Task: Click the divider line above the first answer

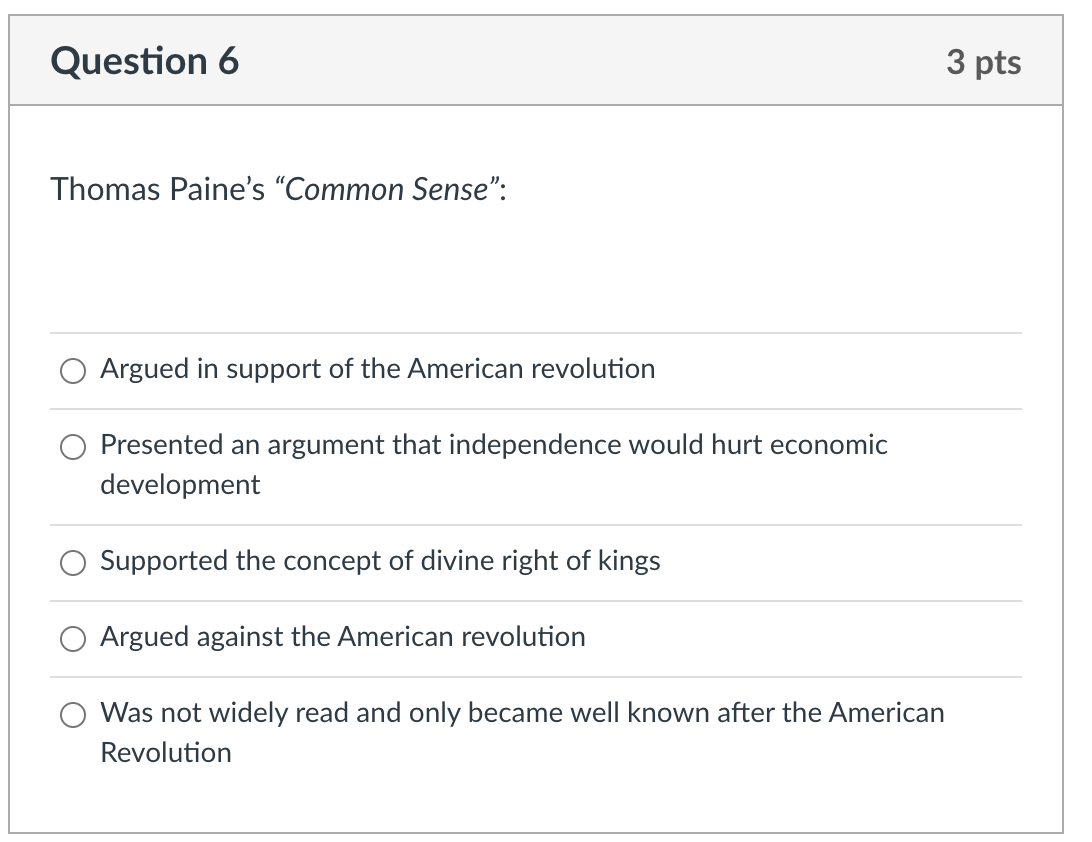Action: pos(536,333)
